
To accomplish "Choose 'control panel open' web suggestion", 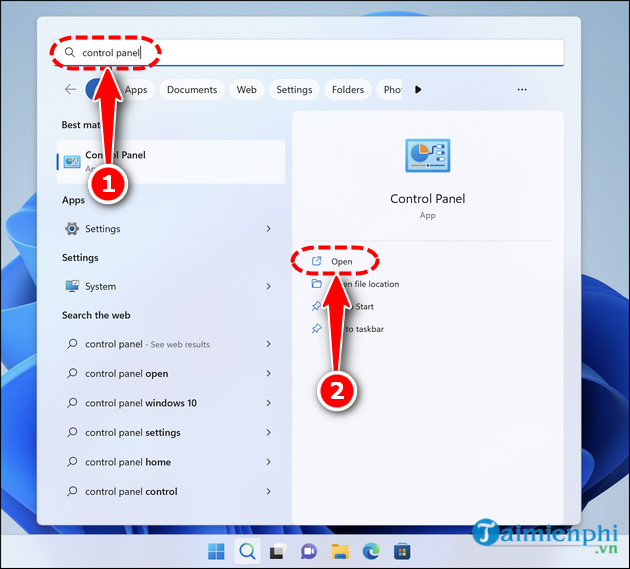I will [x=127, y=374].
